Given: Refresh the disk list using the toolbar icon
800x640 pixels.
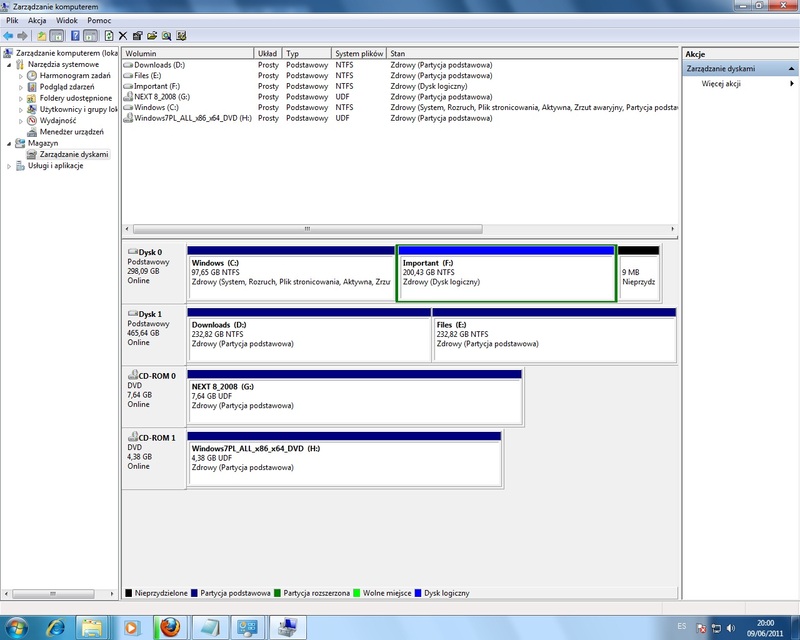Looking at the screenshot, I should click(109, 36).
